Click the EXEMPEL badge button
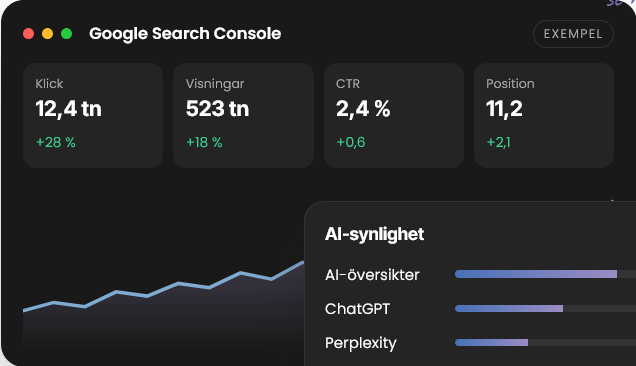 (x=573, y=34)
